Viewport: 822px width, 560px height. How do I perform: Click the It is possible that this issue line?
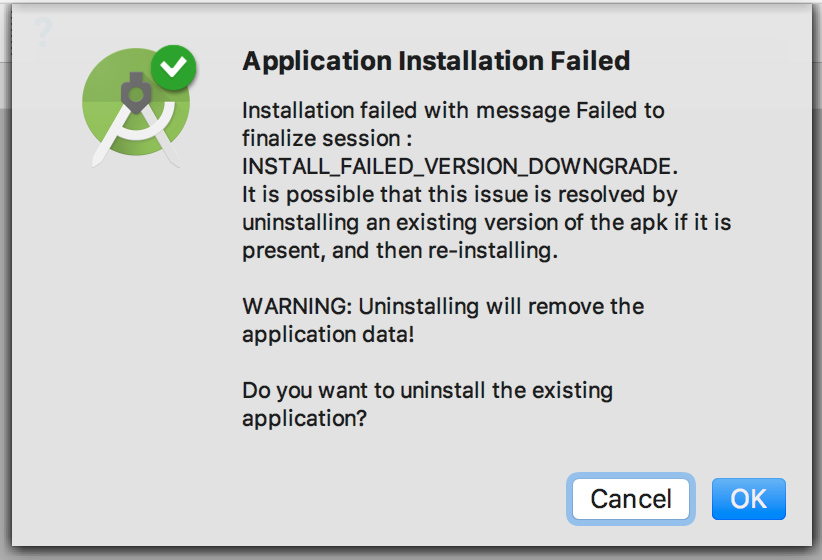point(460,195)
